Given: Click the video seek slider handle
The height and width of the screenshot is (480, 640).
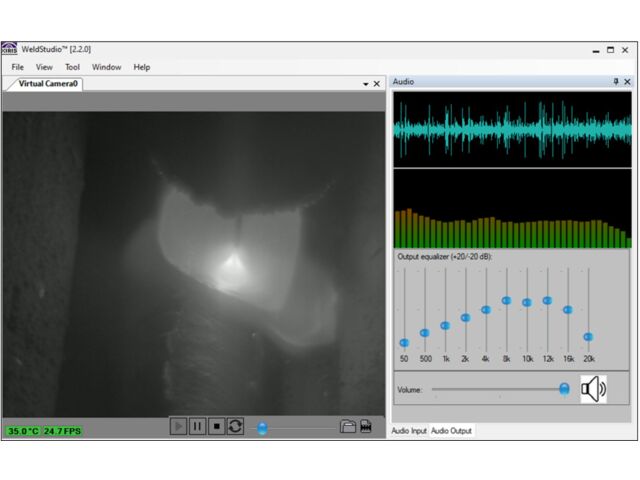Looking at the screenshot, I should 262,428.
